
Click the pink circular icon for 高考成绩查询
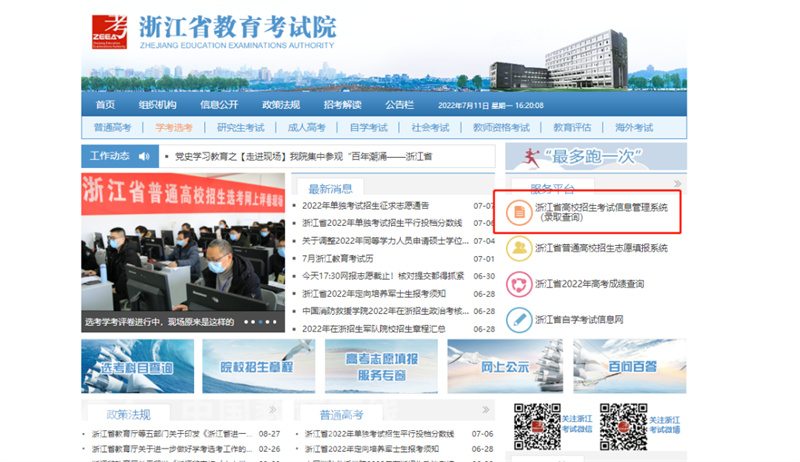(519, 284)
